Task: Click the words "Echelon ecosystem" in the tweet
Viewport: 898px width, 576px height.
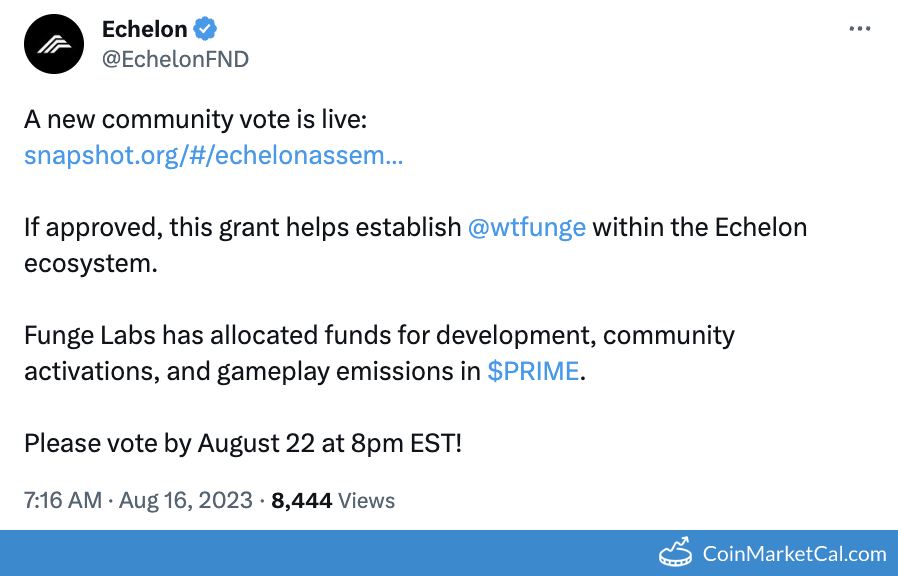Action: (x=760, y=227)
